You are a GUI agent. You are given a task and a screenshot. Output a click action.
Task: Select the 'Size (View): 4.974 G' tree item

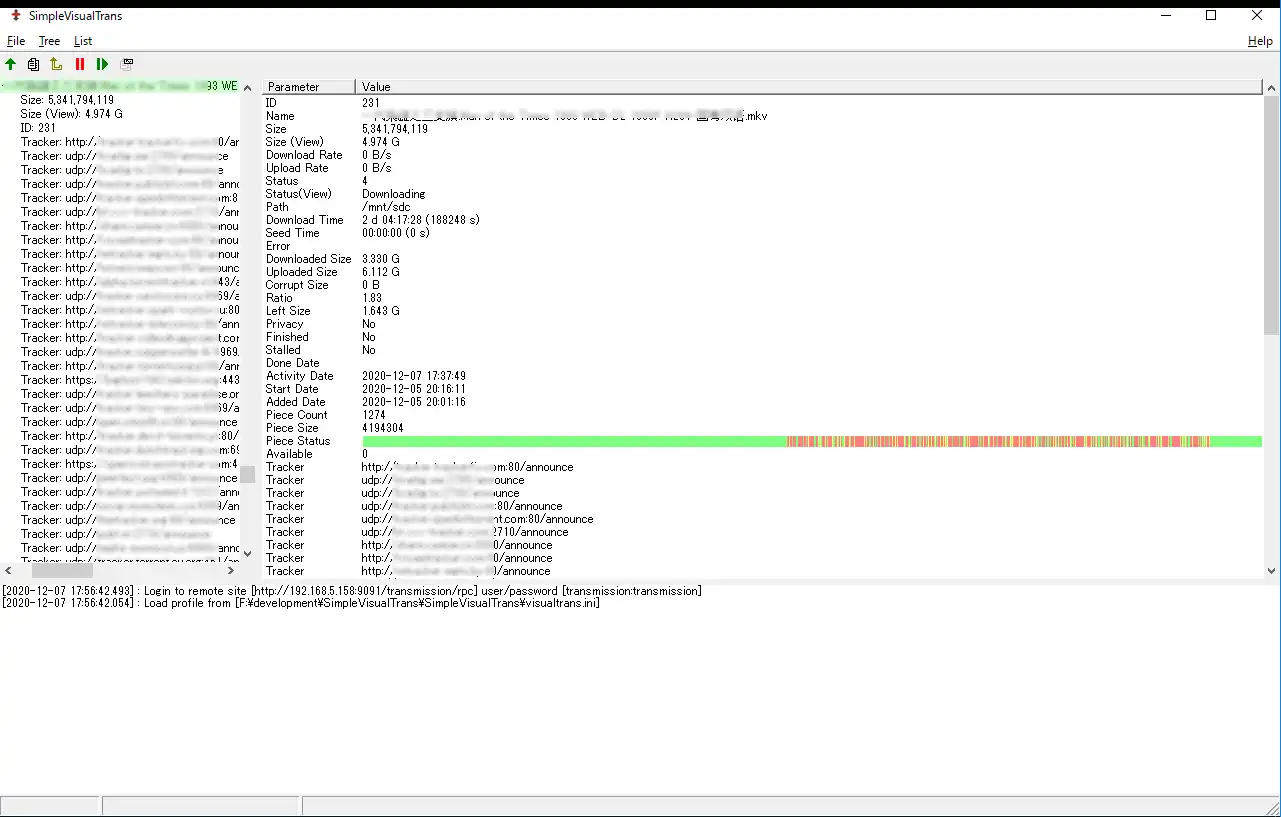click(72, 114)
